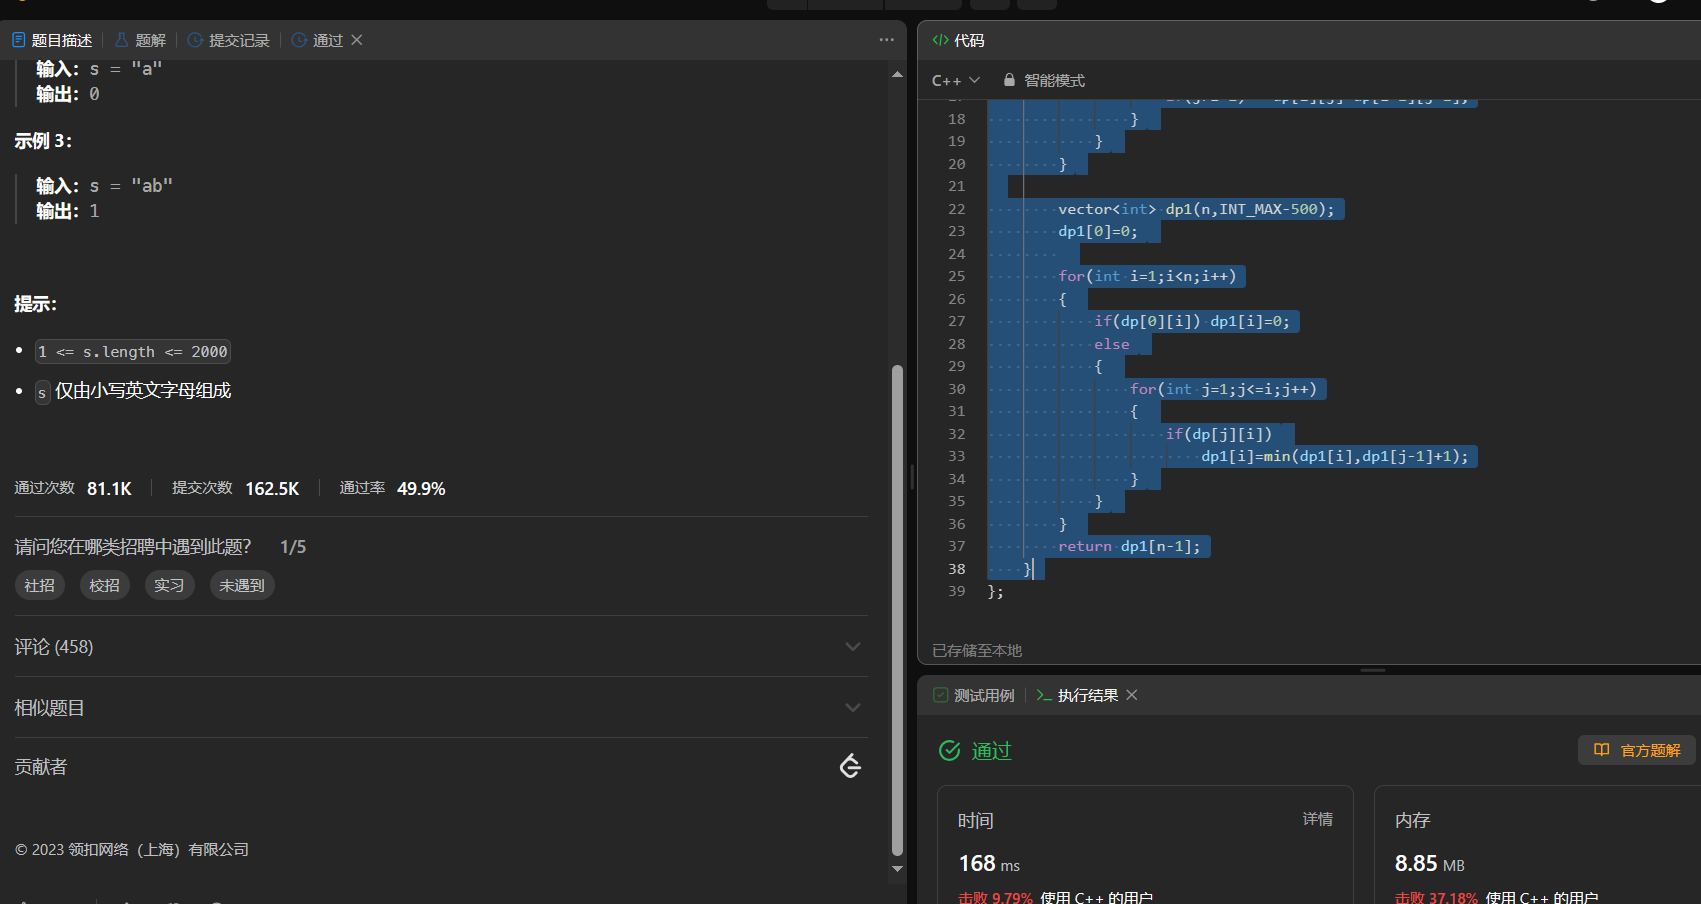Click the 'vector<int> dp1' code line
This screenshot has width=1701, height=904.
coord(1196,209)
